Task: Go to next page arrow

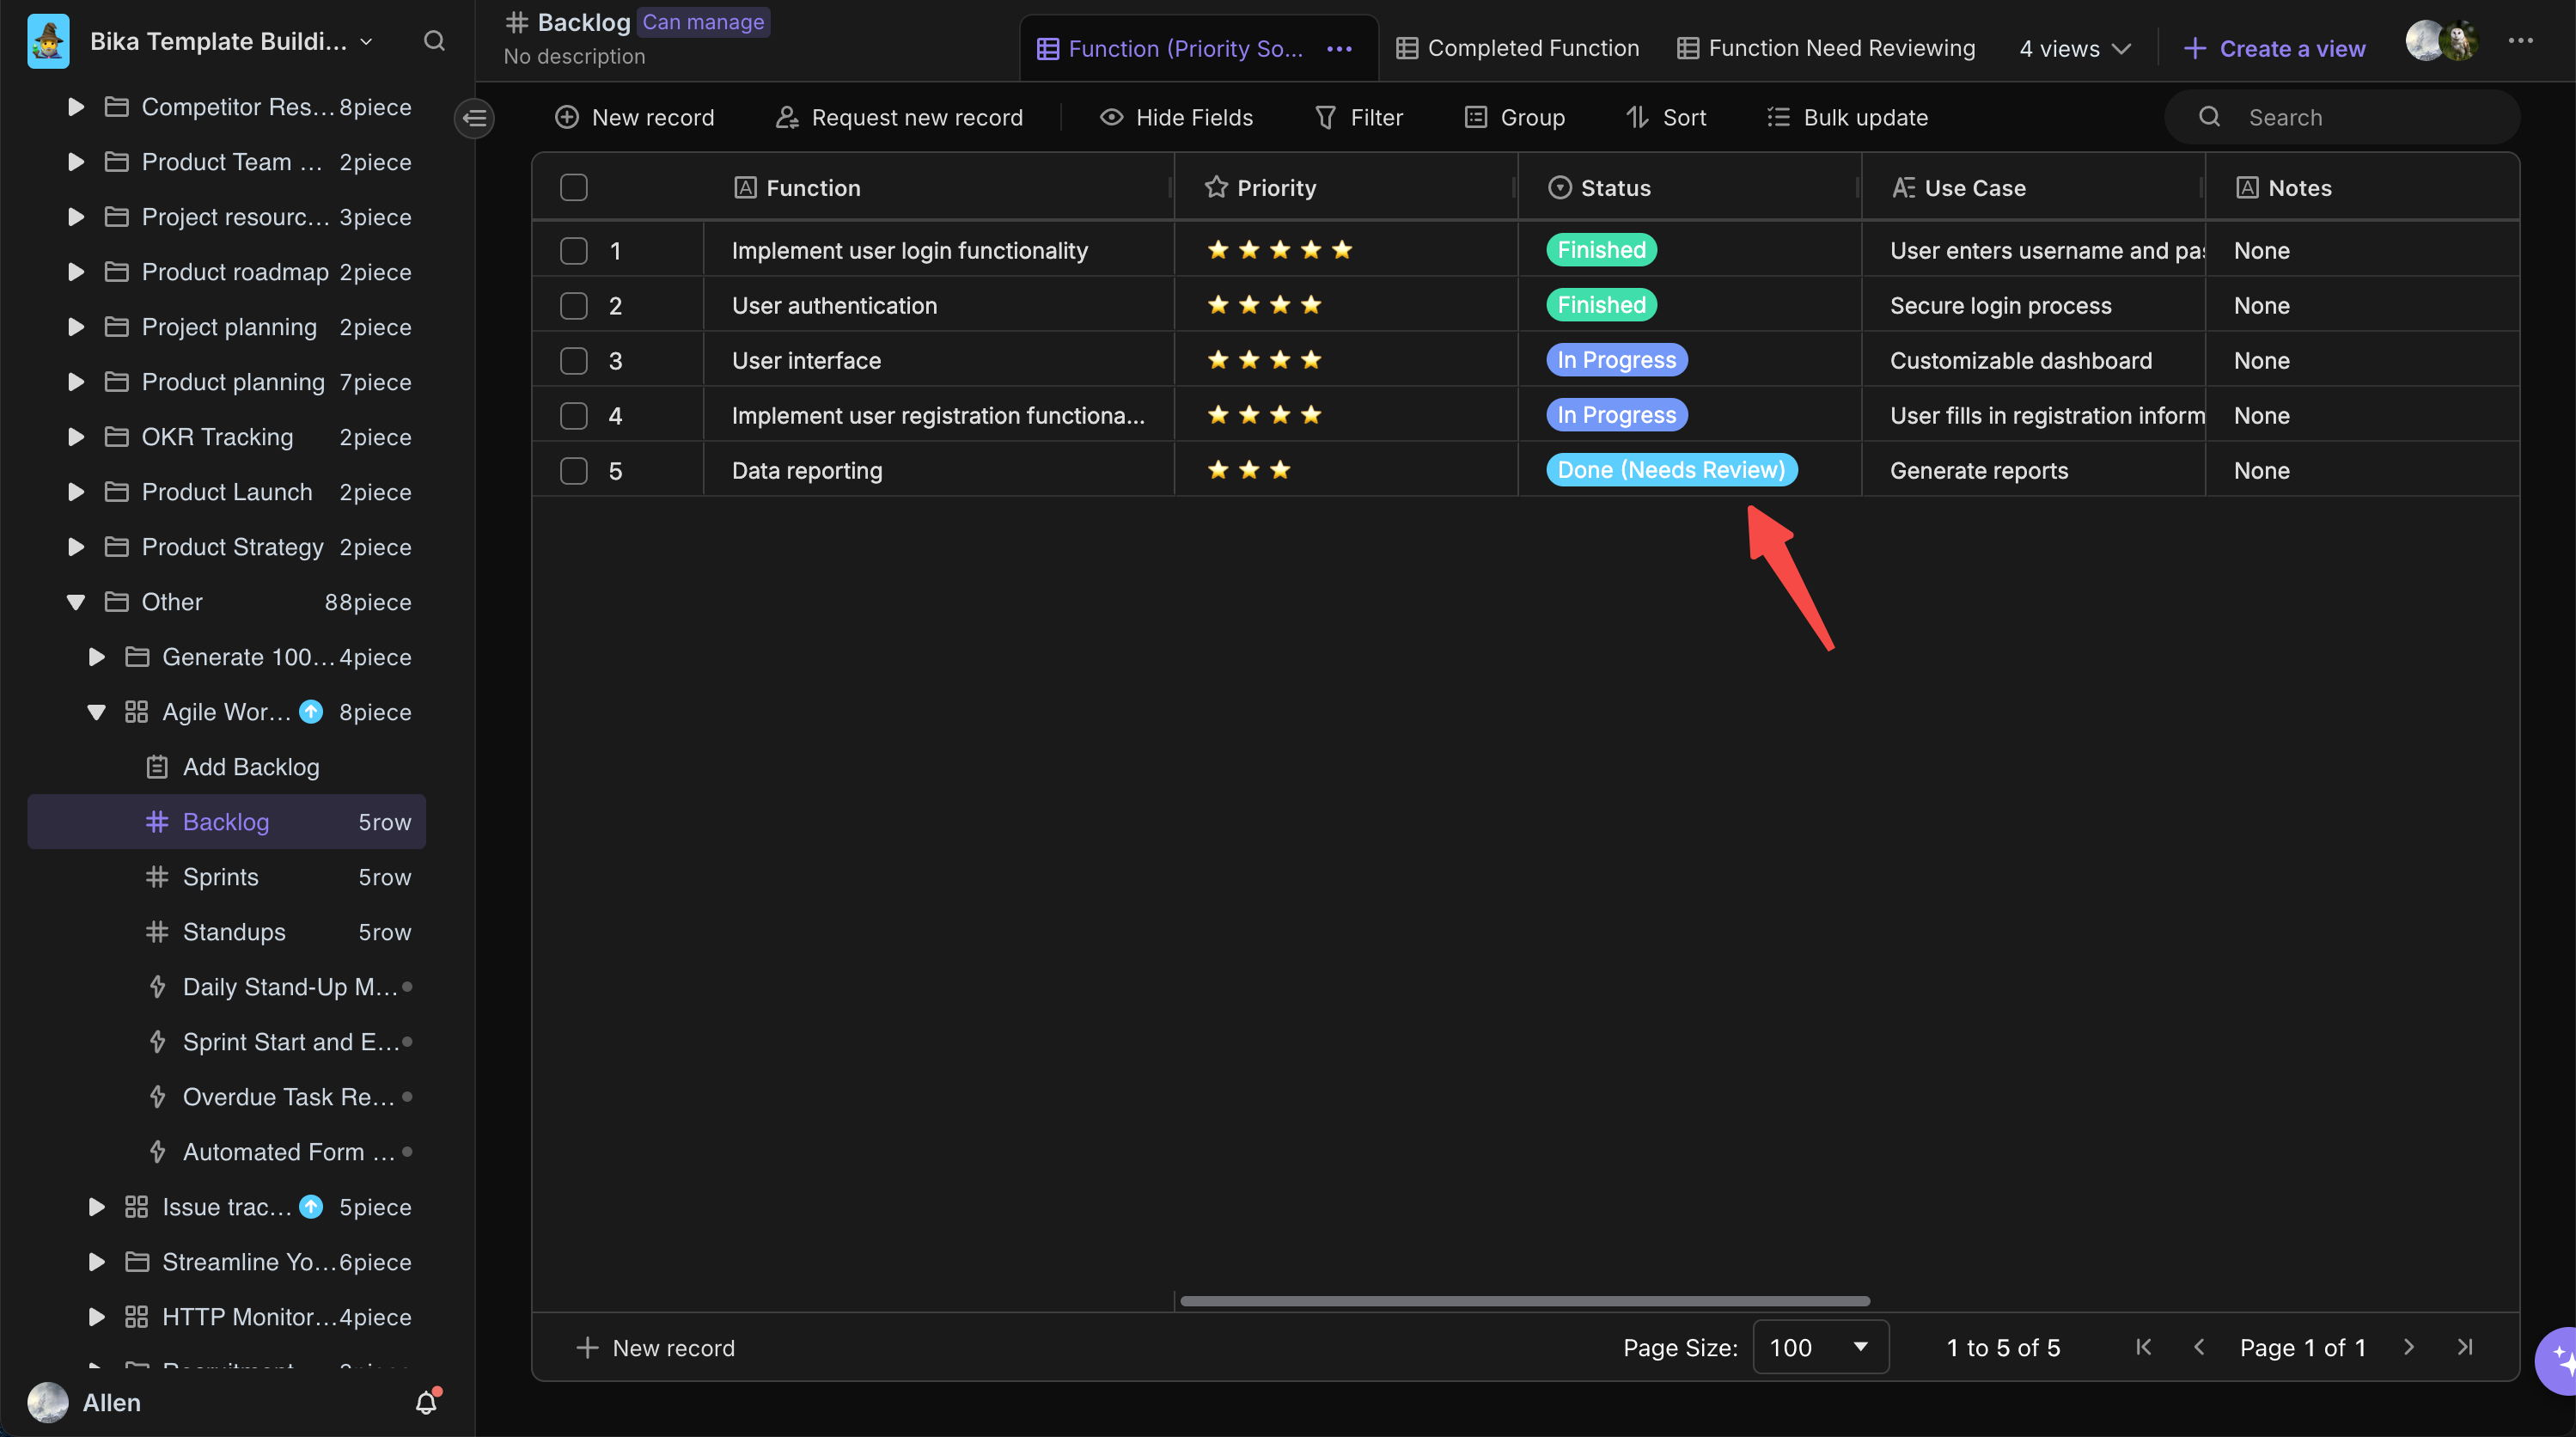Action: pos(2409,1347)
